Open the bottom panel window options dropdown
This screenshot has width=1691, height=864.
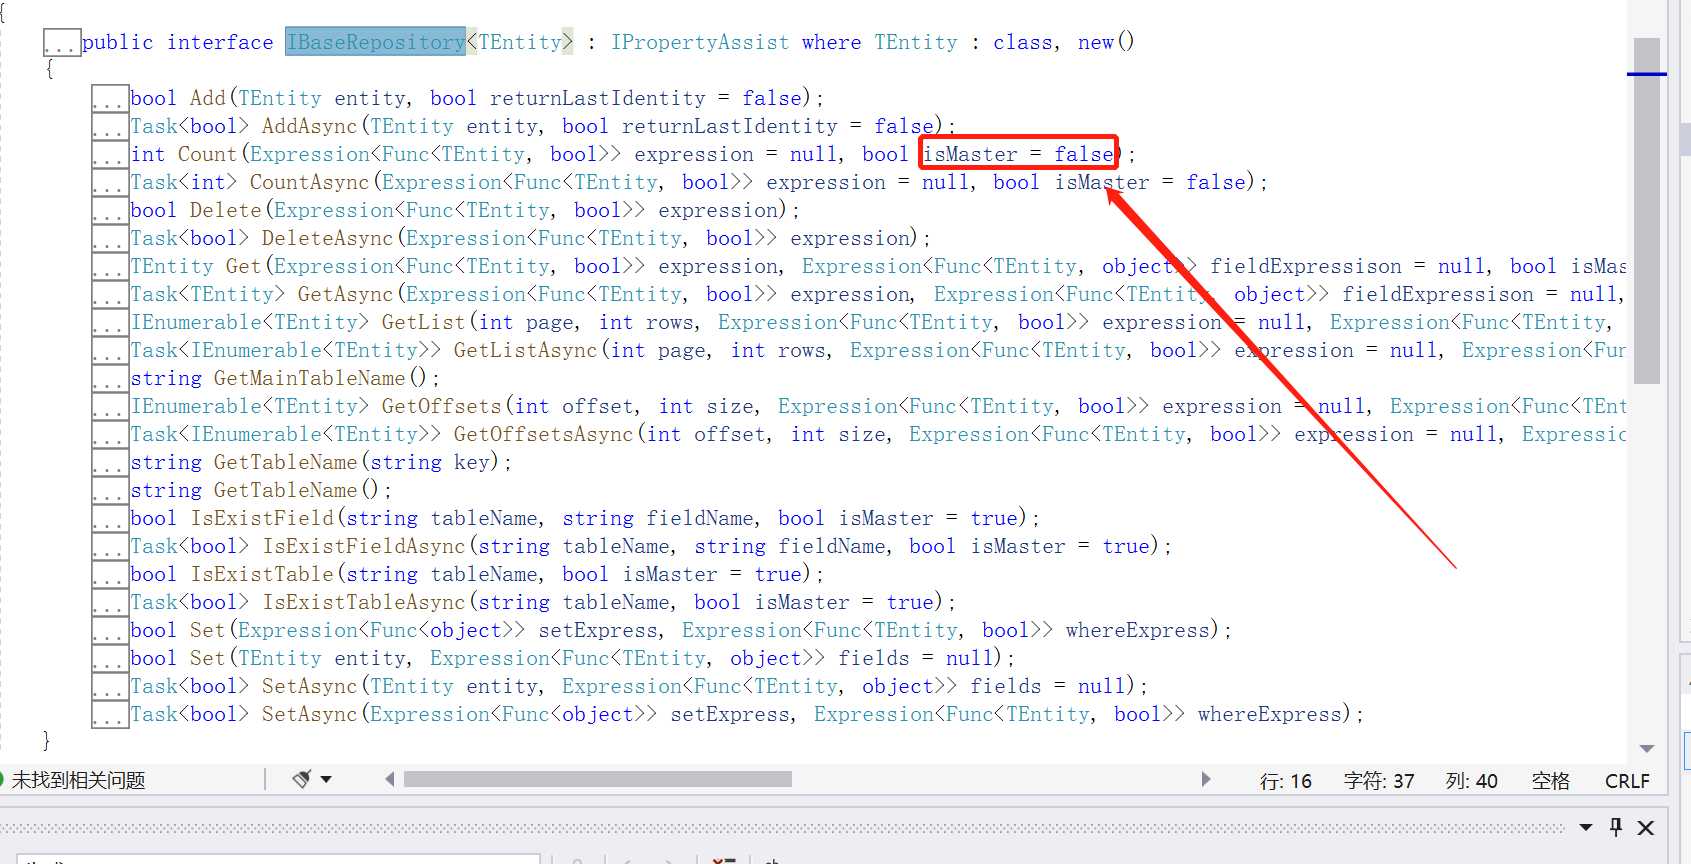tap(1586, 827)
